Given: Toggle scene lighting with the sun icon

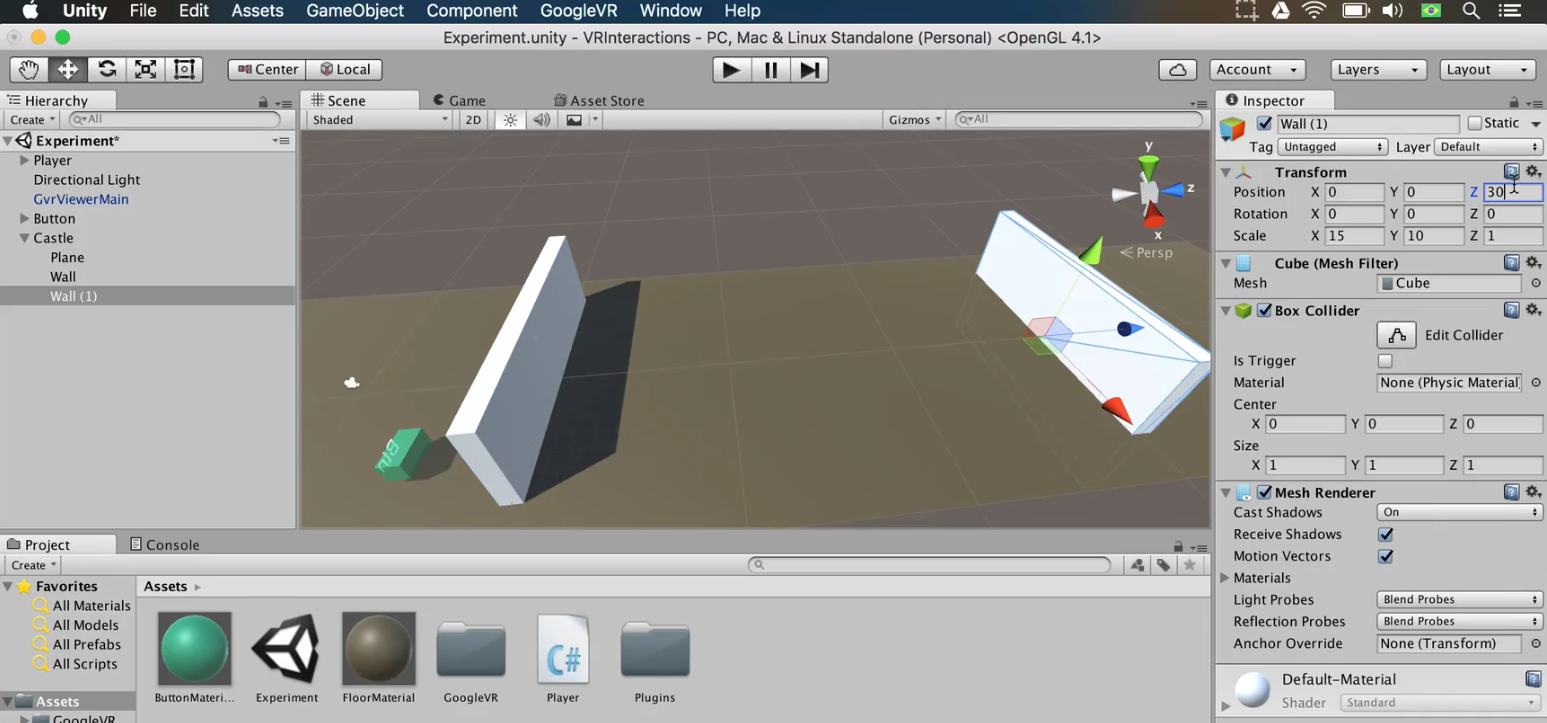Looking at the screenshot, I should 509,119.
